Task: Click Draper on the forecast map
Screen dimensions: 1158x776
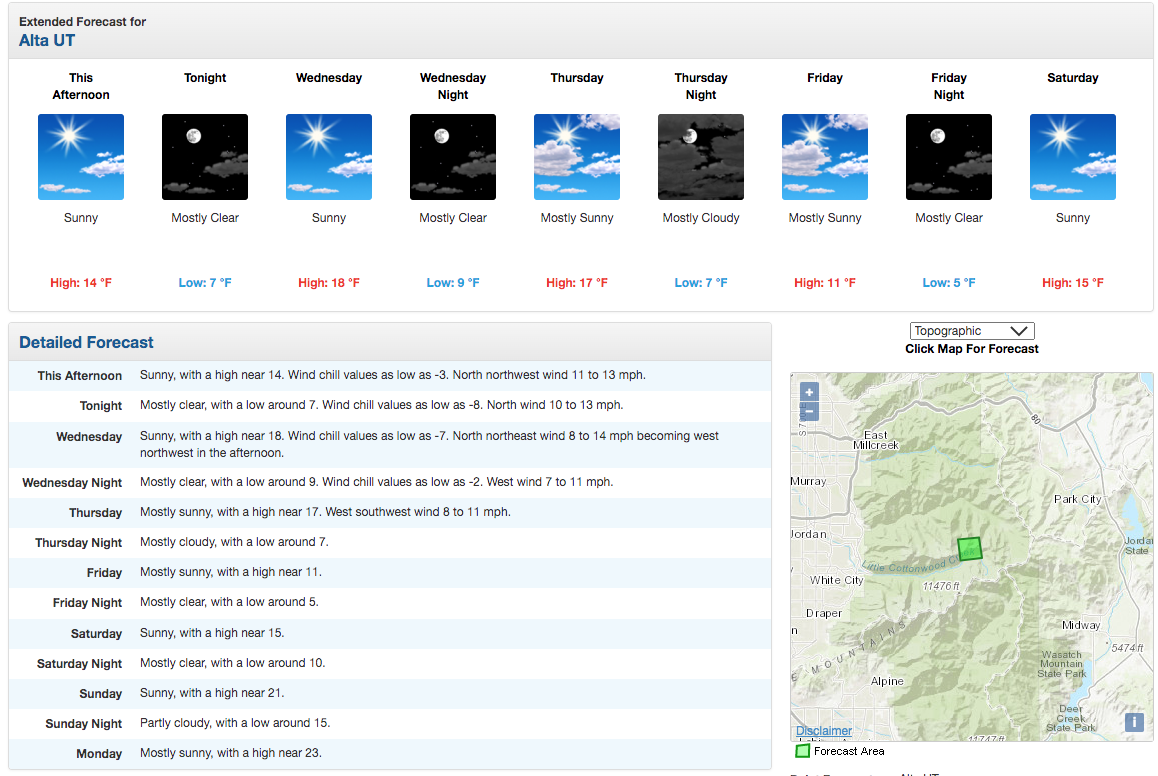Action: point(824,613)
